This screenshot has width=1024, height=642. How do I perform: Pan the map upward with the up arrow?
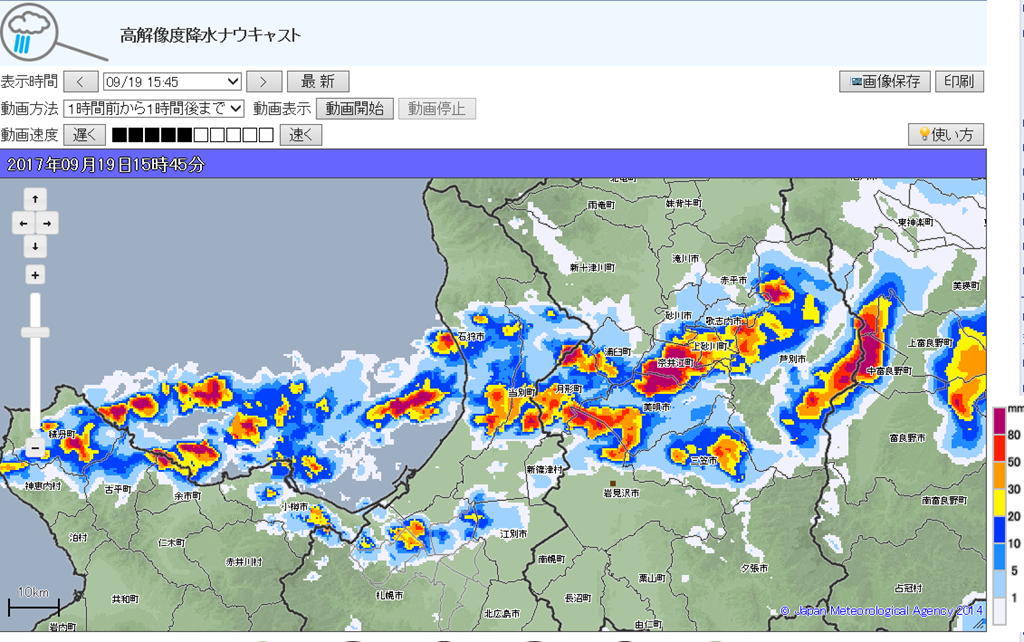pyautogui.click(x=35, y=198)
